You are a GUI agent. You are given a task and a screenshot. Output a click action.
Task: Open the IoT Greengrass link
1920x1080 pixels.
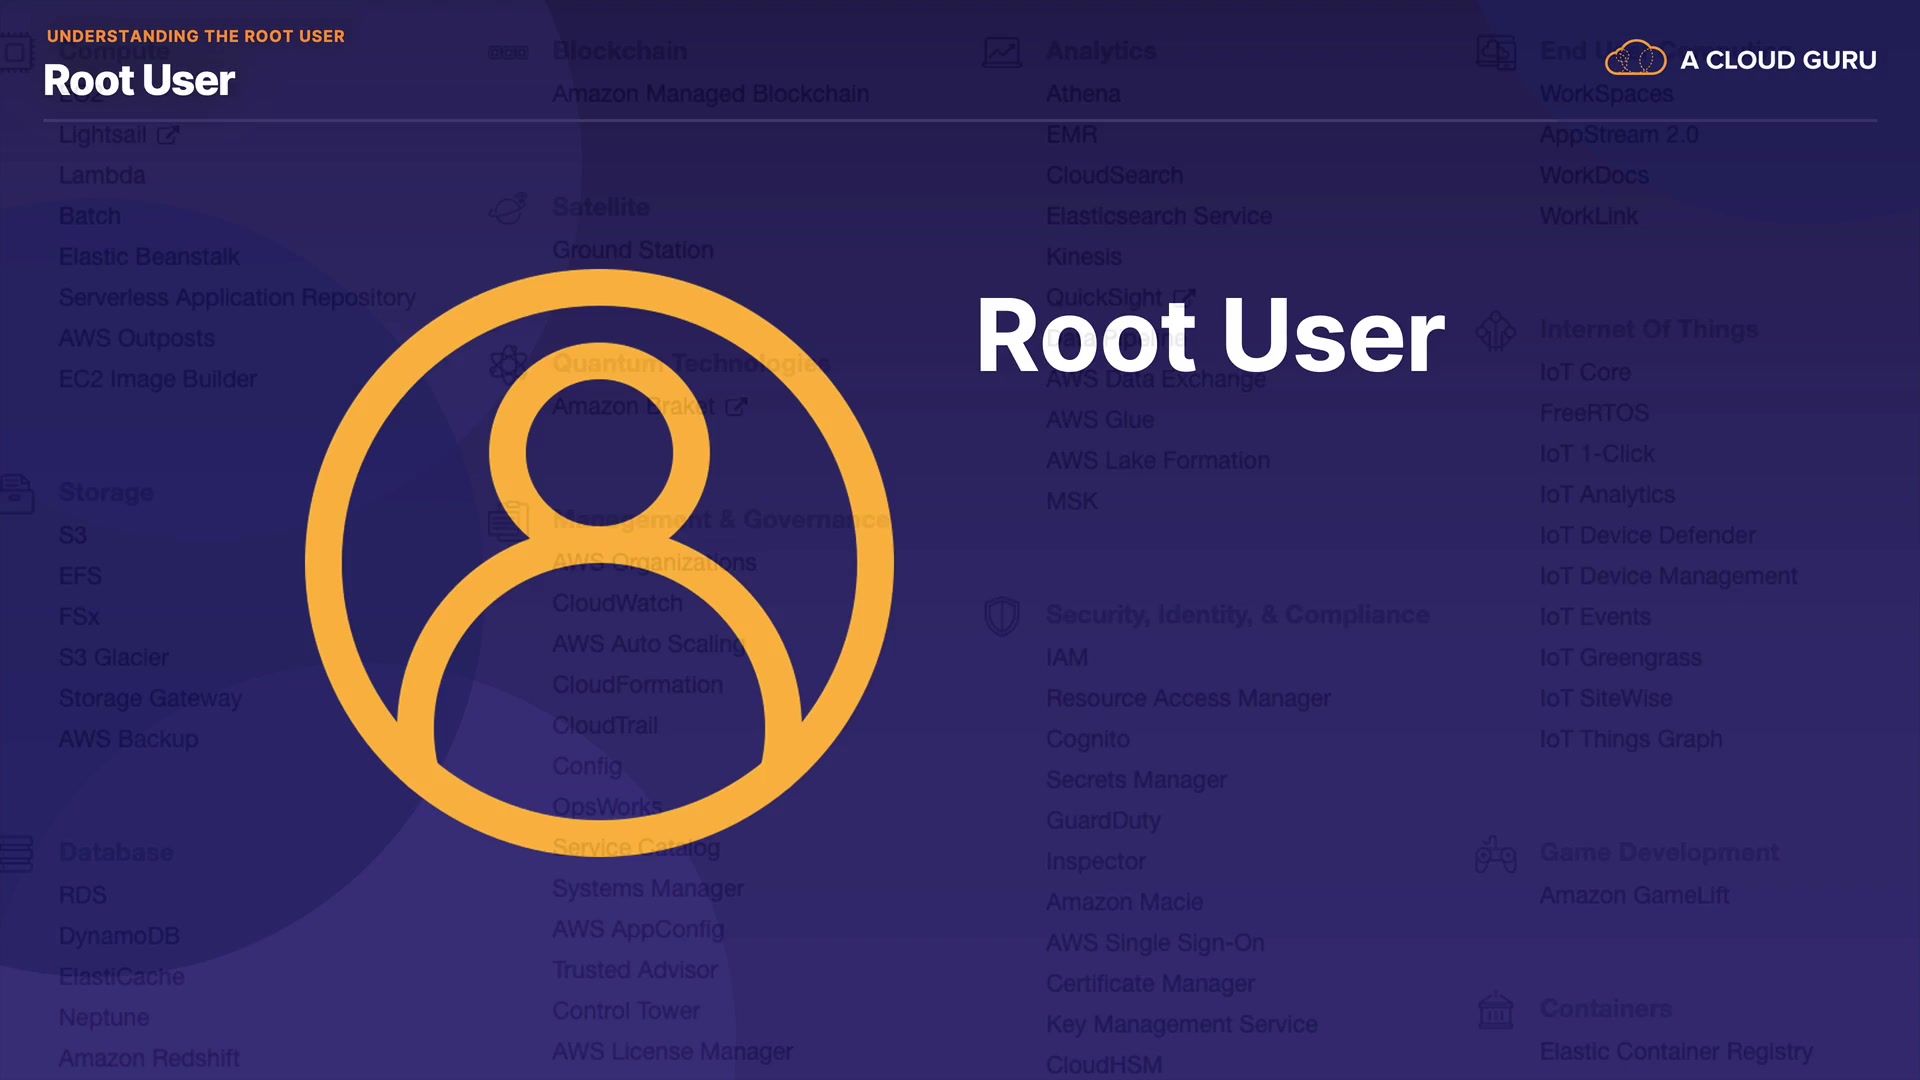click(x=1620, y=658)
